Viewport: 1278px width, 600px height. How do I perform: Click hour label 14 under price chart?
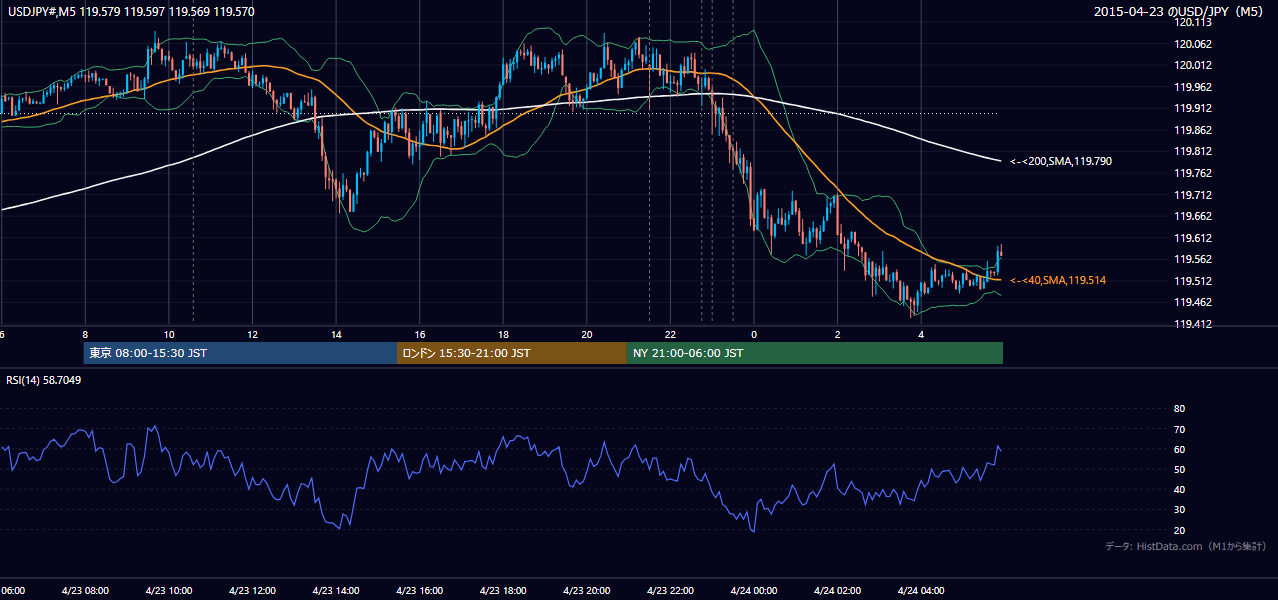336,335
